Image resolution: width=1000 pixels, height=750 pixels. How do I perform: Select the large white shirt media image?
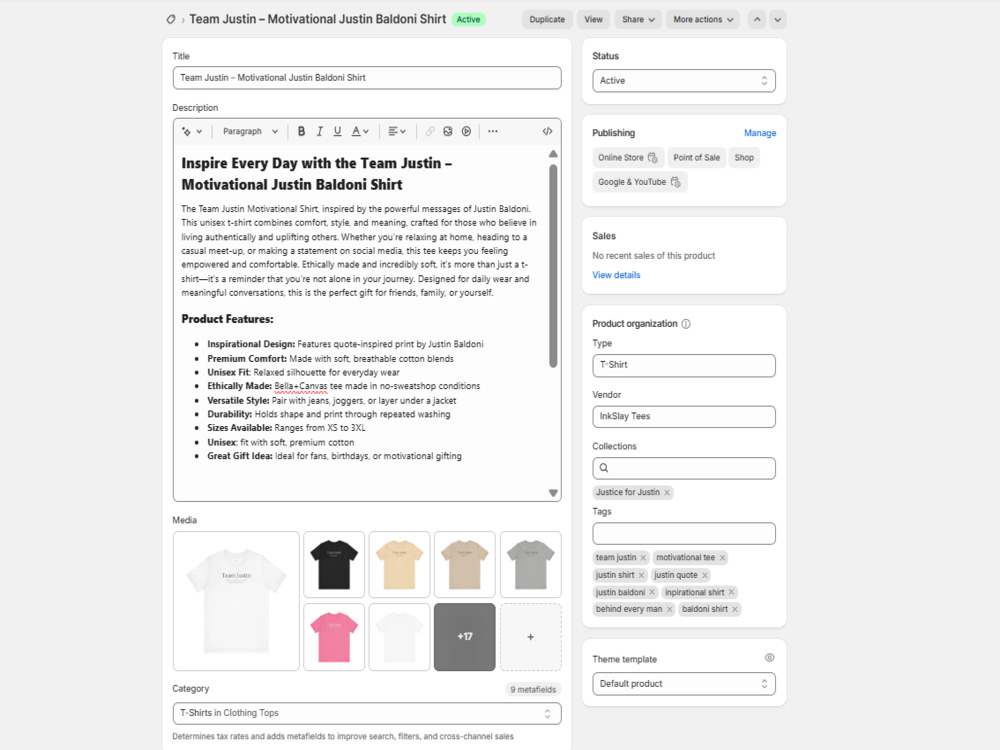click(x=236, y=601)
